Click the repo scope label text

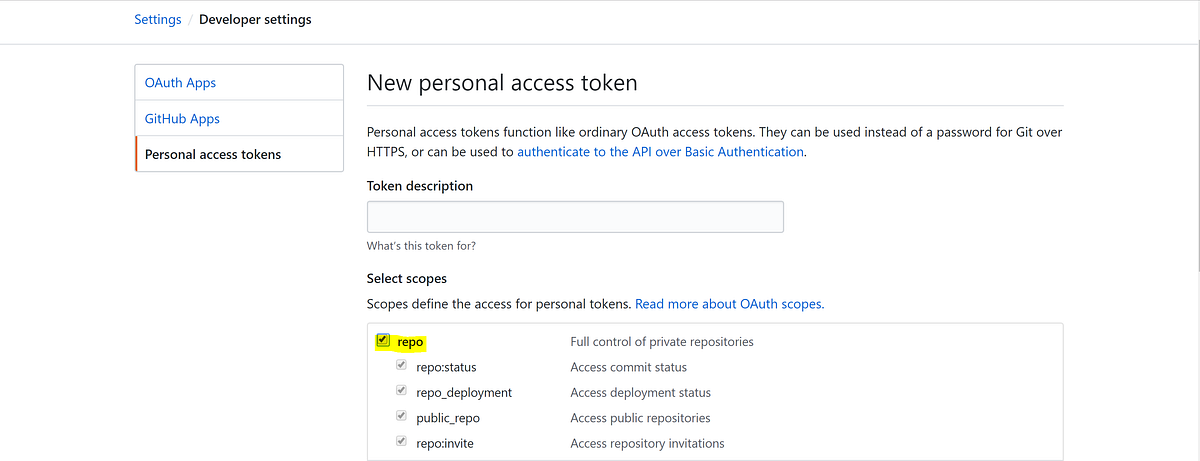tap(410, 342)
